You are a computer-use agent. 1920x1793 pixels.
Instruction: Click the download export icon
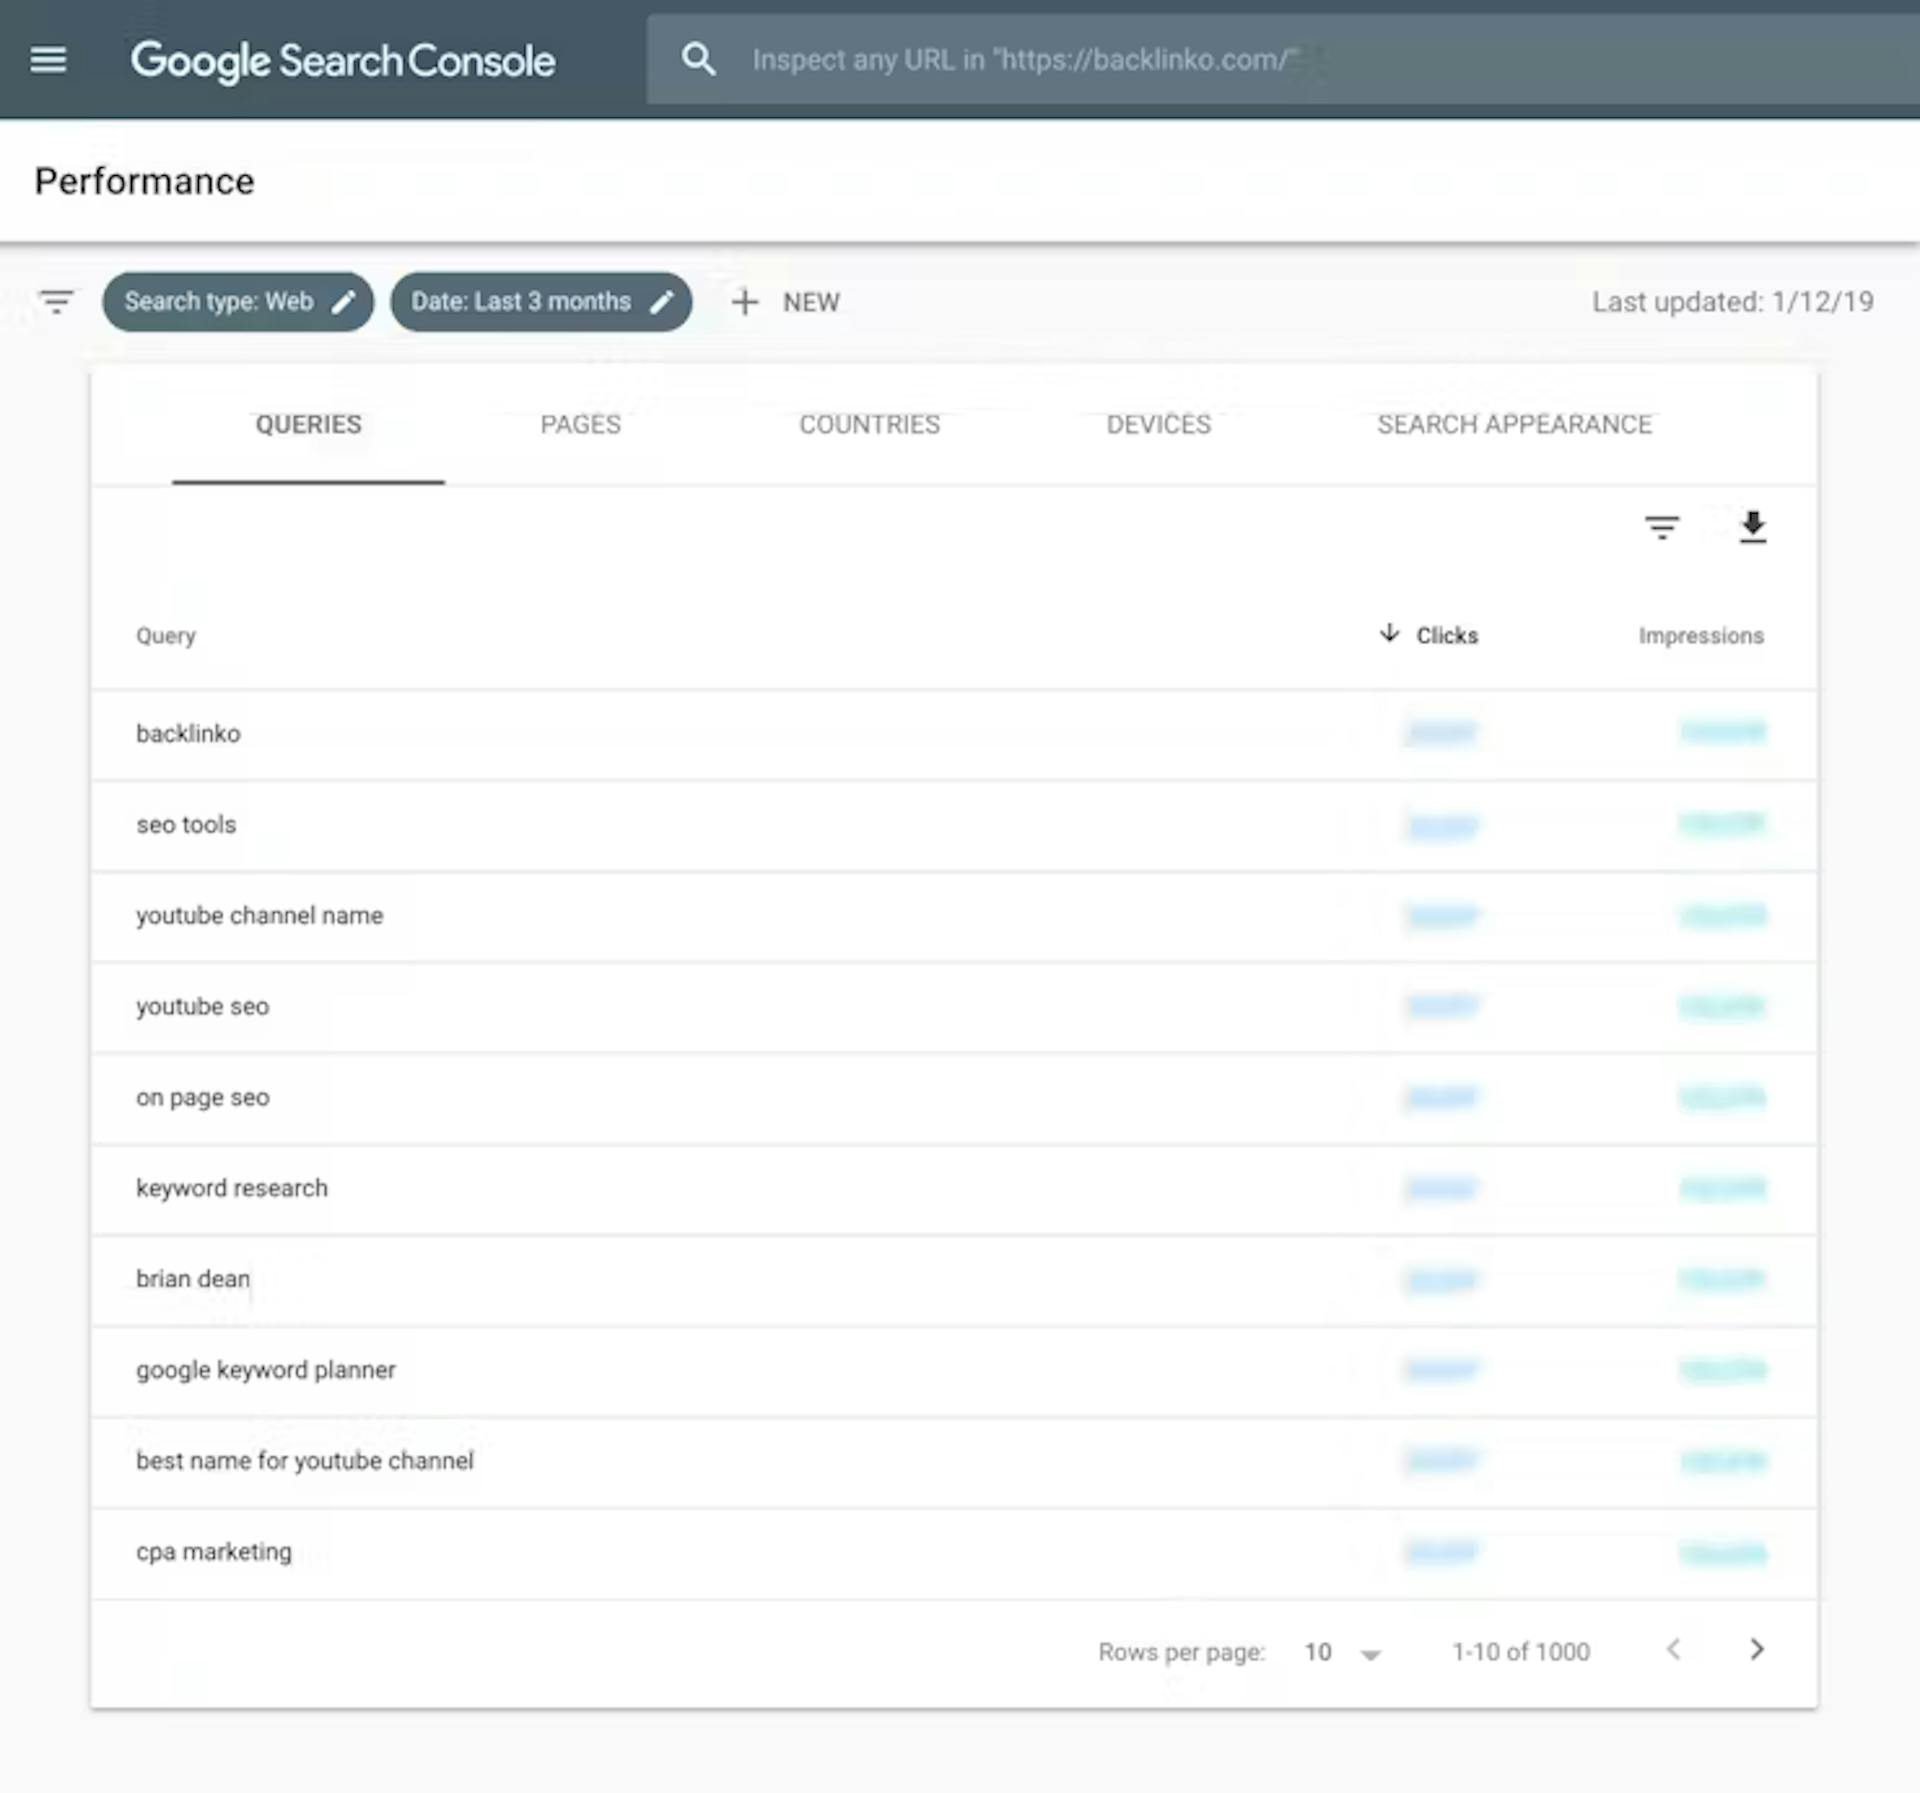[1753, 527]
